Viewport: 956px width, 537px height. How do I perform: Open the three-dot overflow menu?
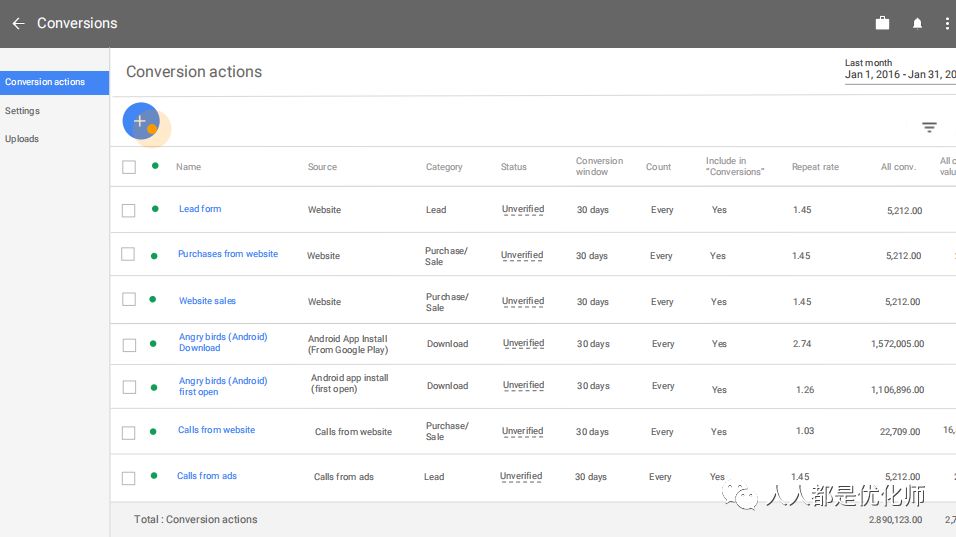(947, 23)
